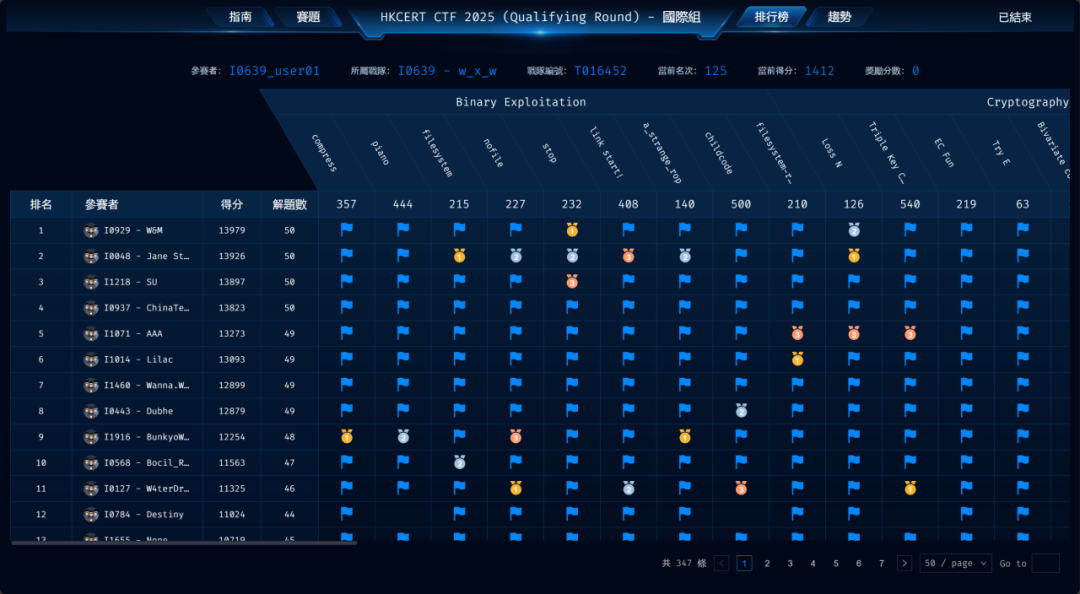
Task: Open the 趨勢 trends tab
Action: 839,17
